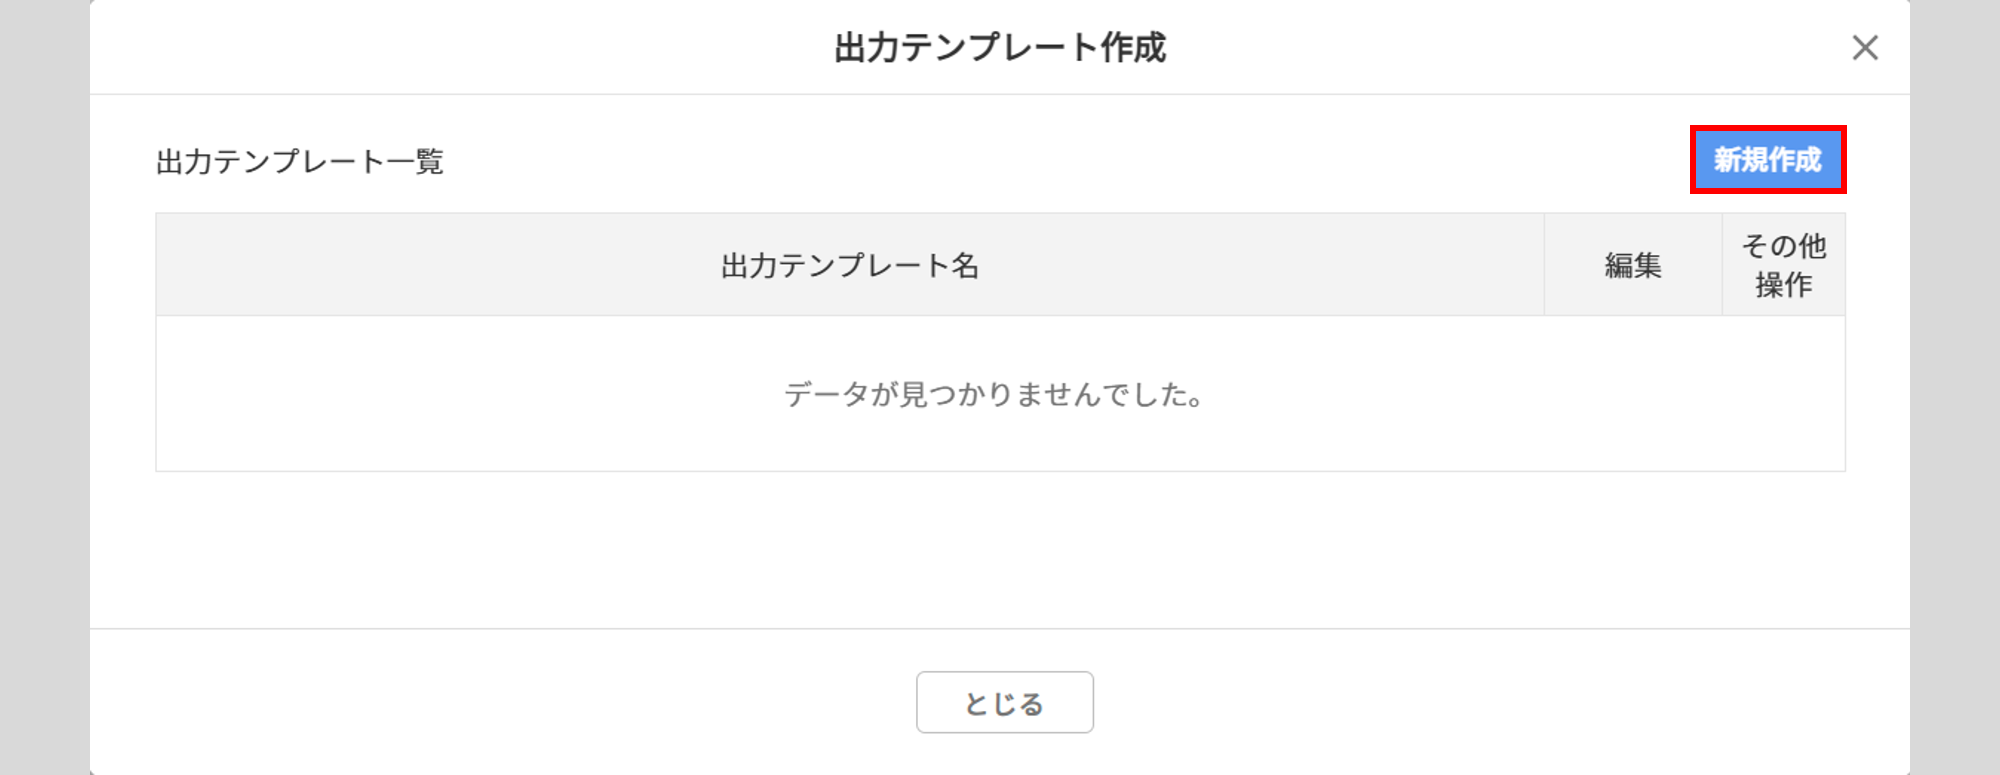2000x775 pixels.
Task: Click the 出力テンプレート作成 dialog title
Action: coord(1000,48)
